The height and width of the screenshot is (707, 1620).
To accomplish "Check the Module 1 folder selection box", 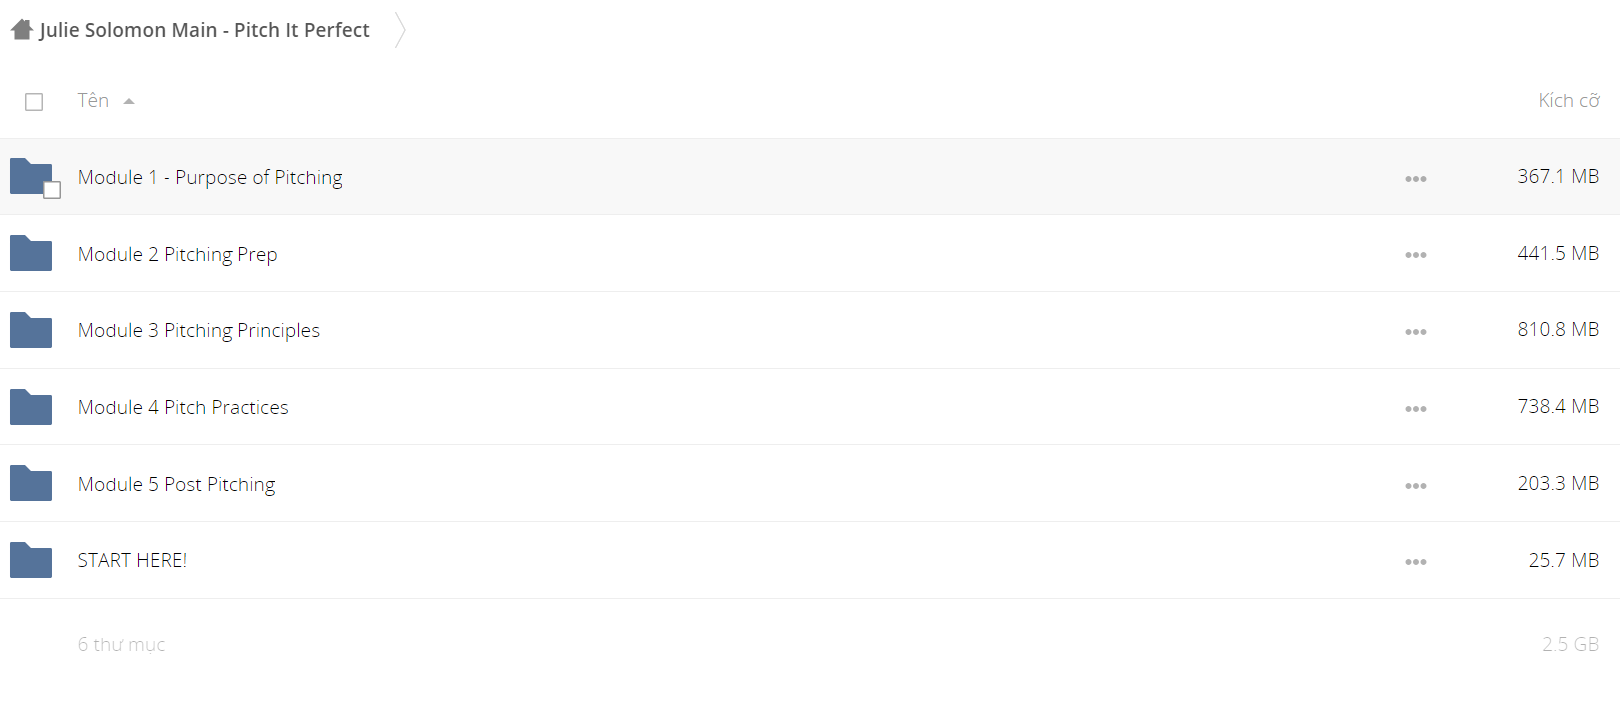I will click(x=52, y=190).
